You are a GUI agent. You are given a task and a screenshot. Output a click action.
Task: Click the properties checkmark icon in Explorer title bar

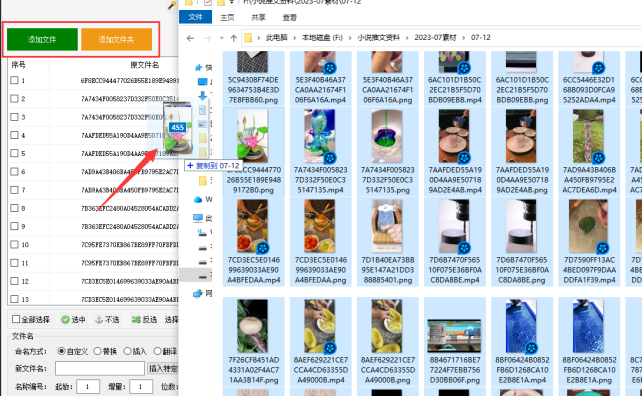coord(208,2)
